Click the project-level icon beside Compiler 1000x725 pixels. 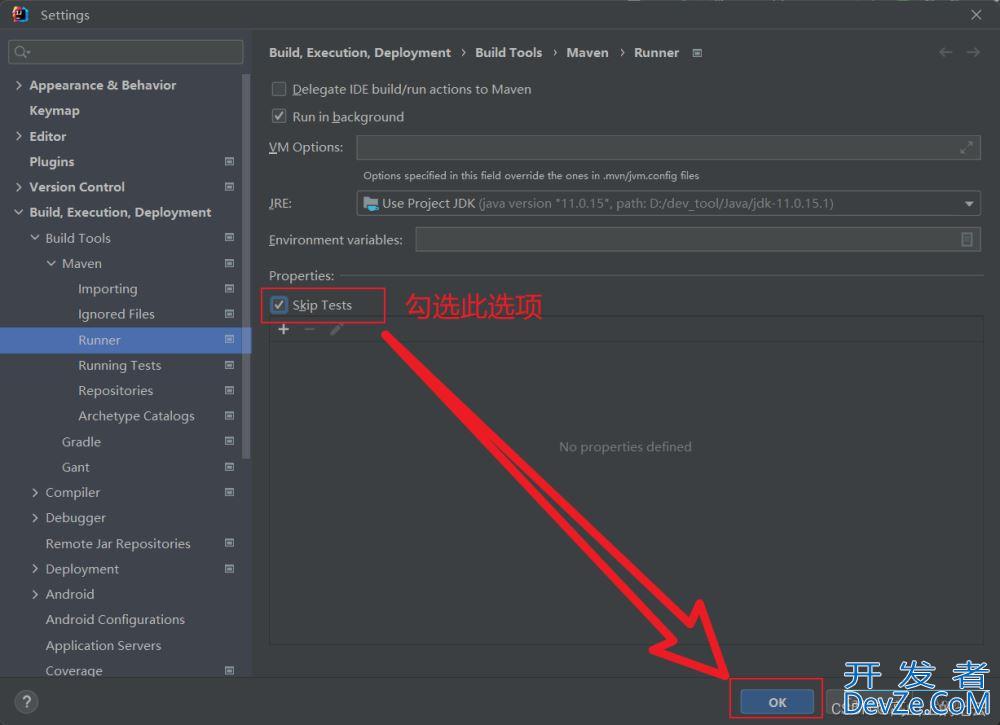tap(230, 492)
